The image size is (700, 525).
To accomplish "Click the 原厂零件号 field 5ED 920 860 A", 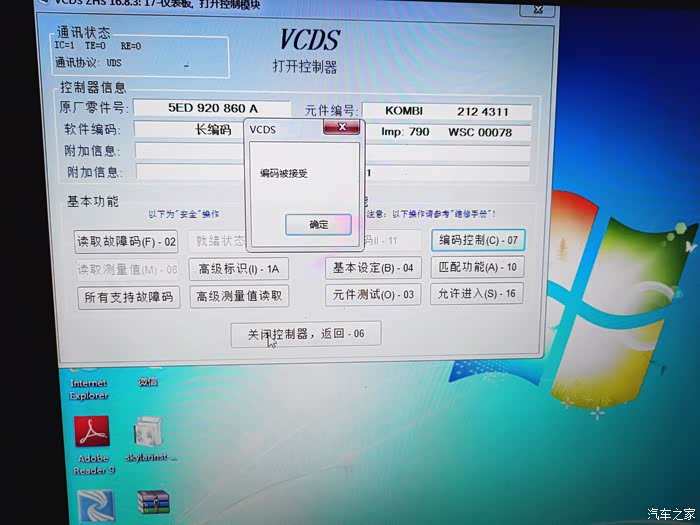I will coord(212,107).
